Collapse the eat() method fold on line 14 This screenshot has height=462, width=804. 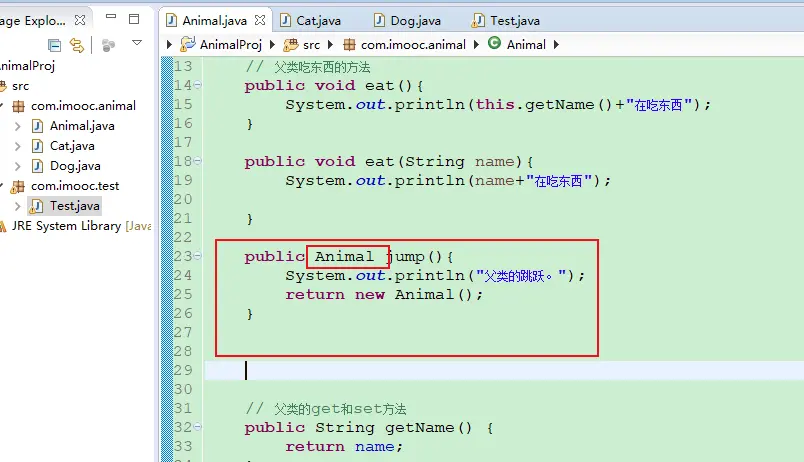[198, 86]
